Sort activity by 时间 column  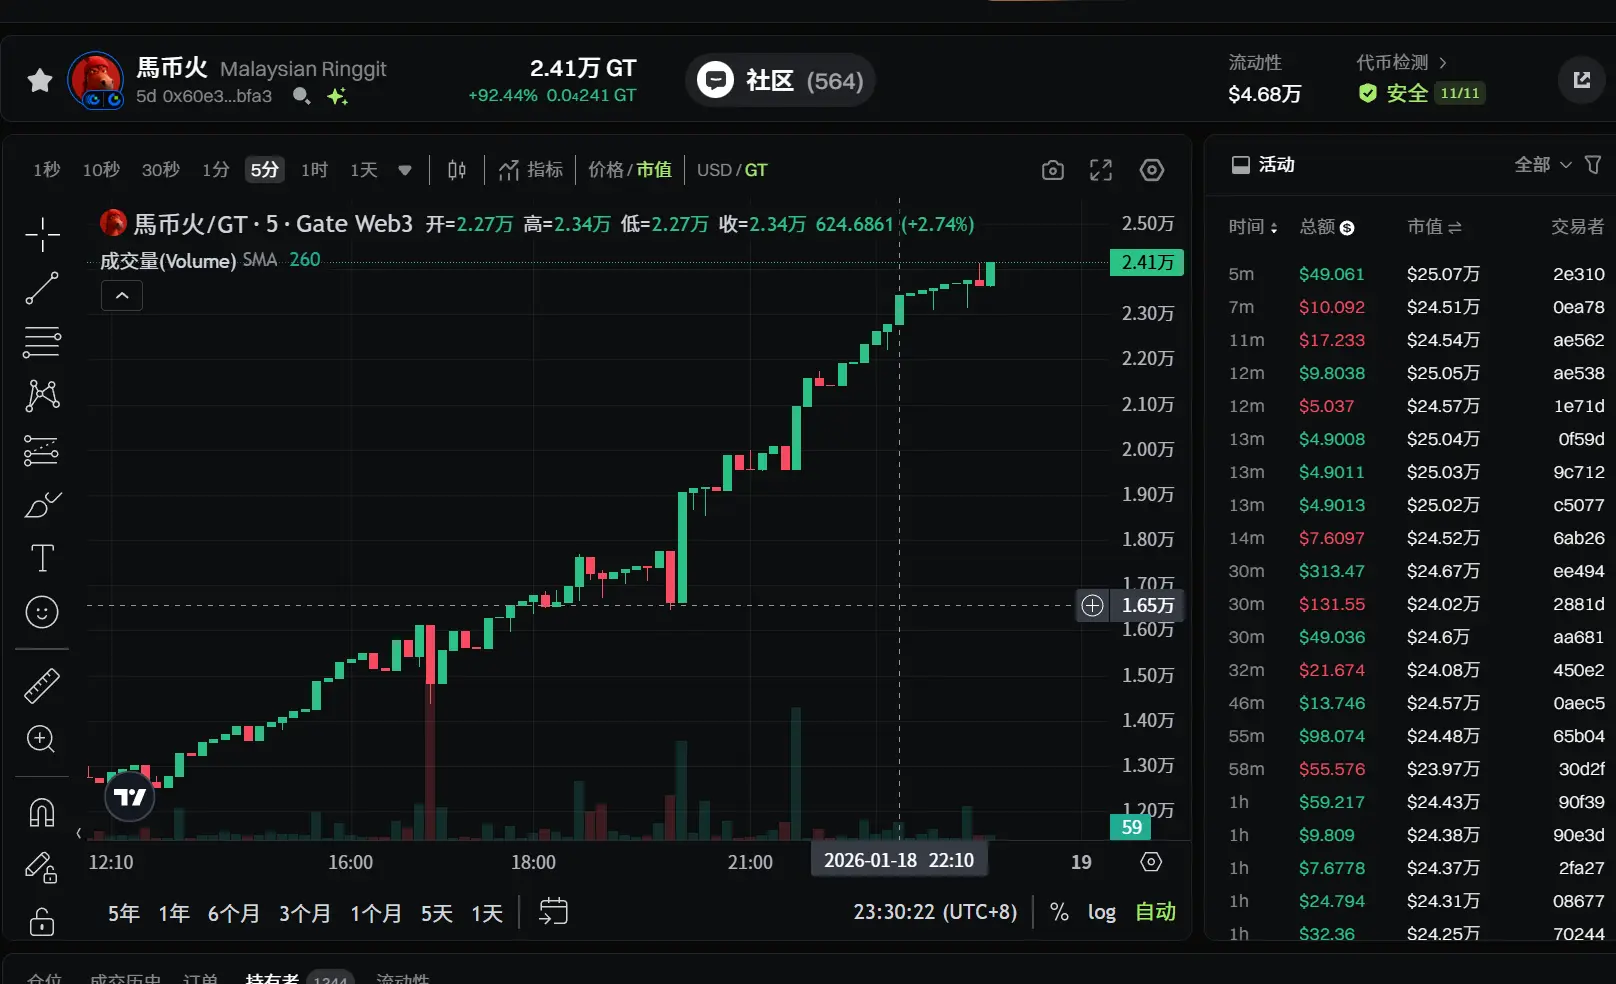(x=1253, y=227)
